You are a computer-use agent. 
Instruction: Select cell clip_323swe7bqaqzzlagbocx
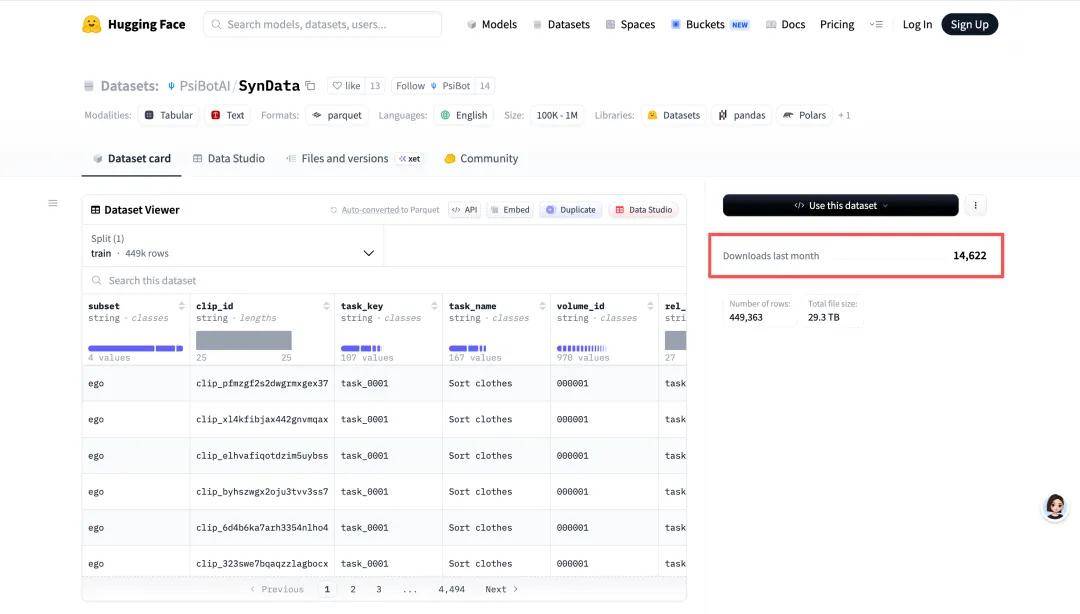point(262,564)
